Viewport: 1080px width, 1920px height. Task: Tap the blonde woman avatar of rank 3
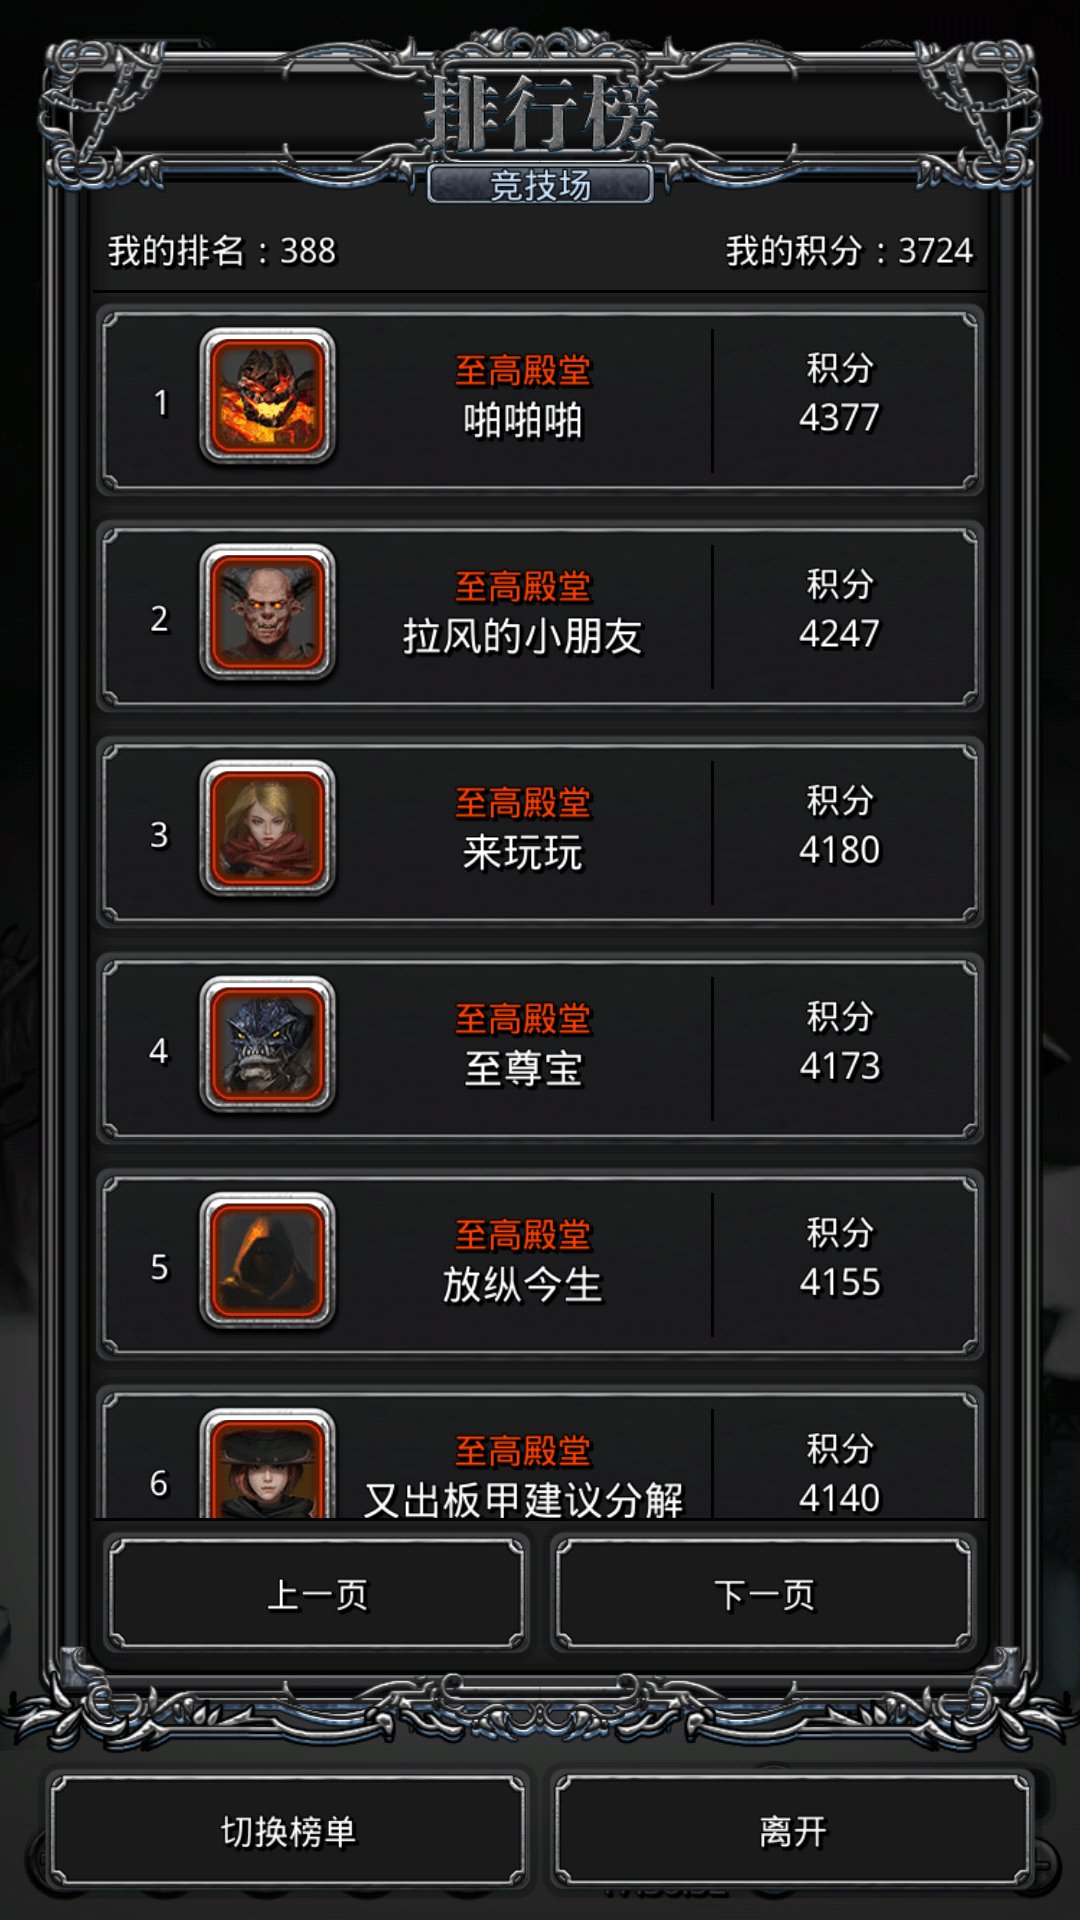(x=267, y=828)
